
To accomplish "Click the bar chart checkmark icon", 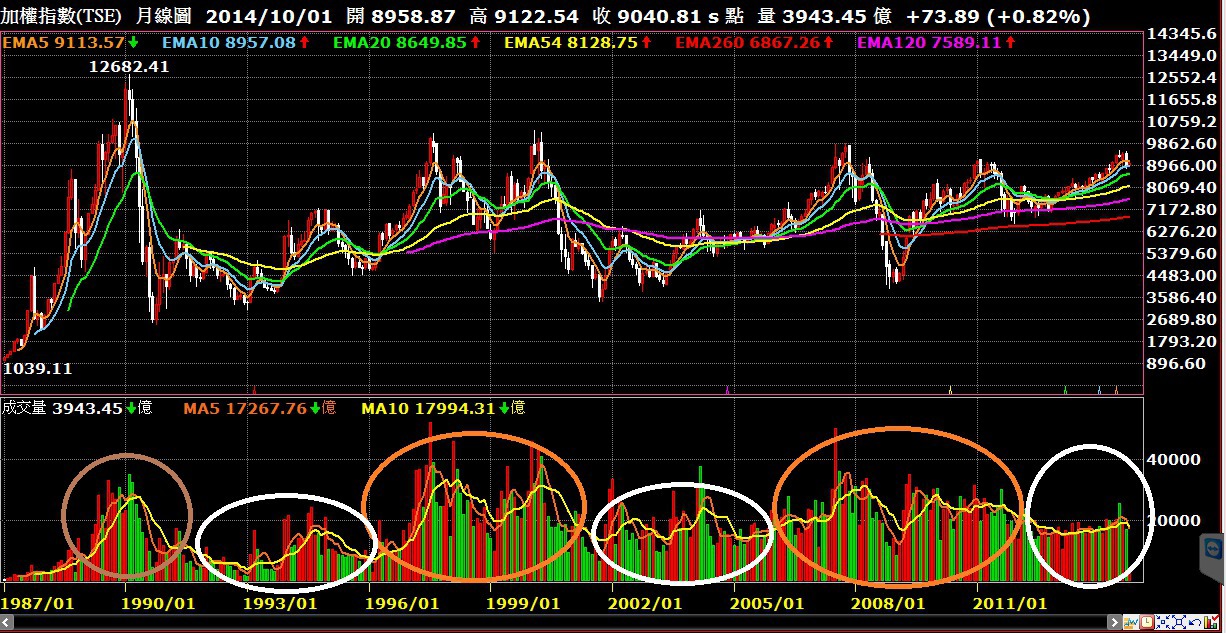I will point(1211,622).
